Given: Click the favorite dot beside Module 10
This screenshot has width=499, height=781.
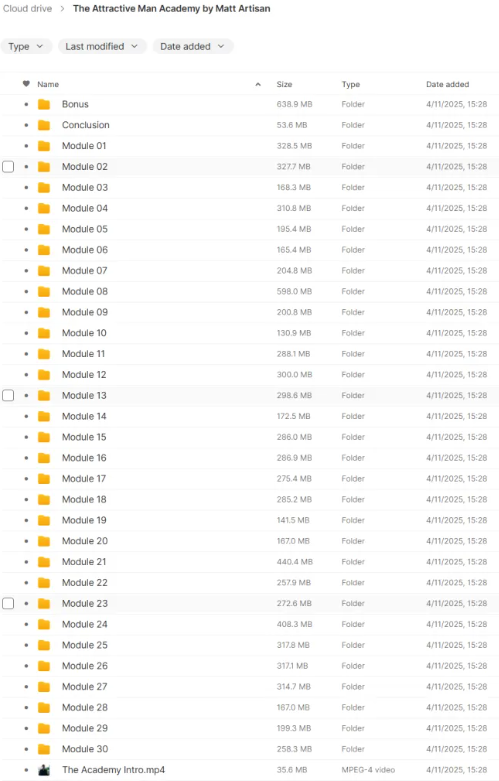Looking at the screenshot, I should pyautogui.click(x=26, y=333).
